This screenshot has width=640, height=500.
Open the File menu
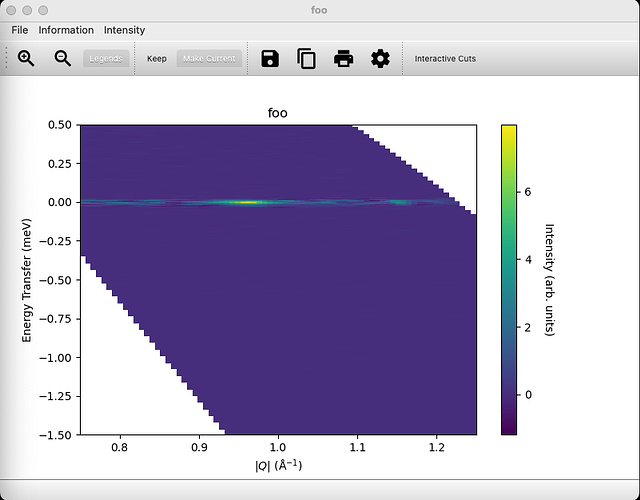click(x=20, y=30)
